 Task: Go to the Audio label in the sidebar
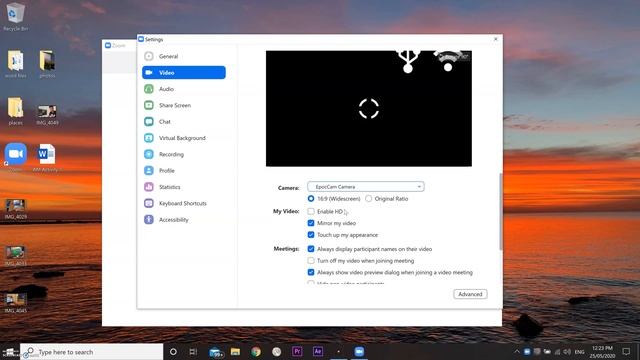[x=167, y=89]
